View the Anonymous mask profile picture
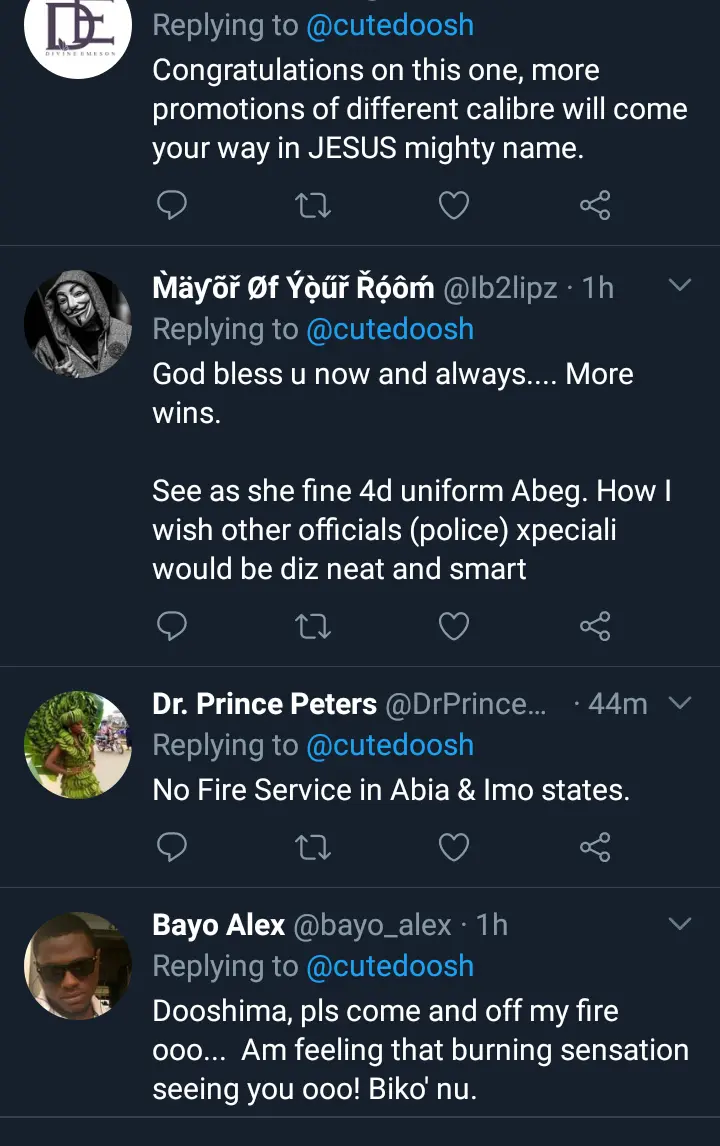Image resolution: width=720 pixels, height=1146 pixels. [77, 324]
